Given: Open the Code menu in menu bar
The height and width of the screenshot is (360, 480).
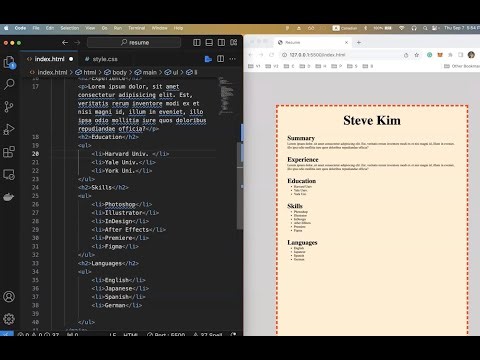Looking at the screenshot, I should pos(20,28).
